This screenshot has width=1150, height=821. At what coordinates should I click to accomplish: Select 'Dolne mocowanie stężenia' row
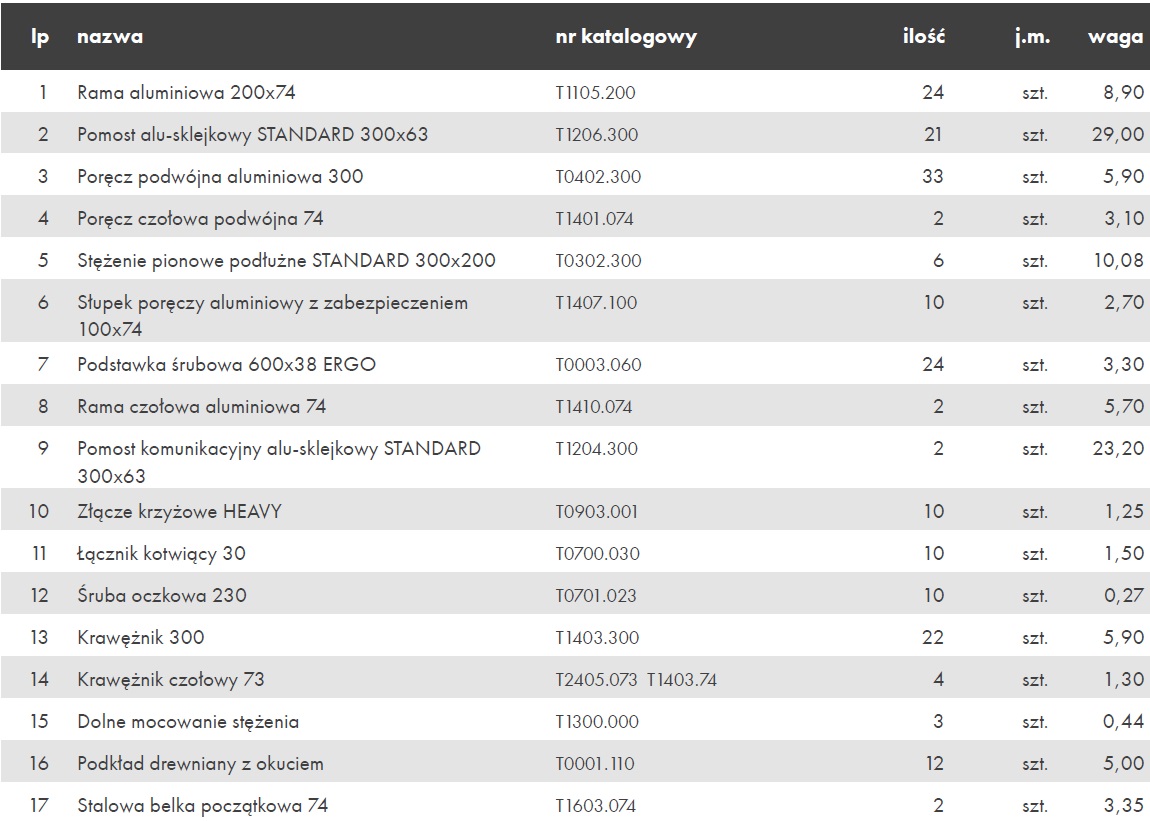(575, 721)
